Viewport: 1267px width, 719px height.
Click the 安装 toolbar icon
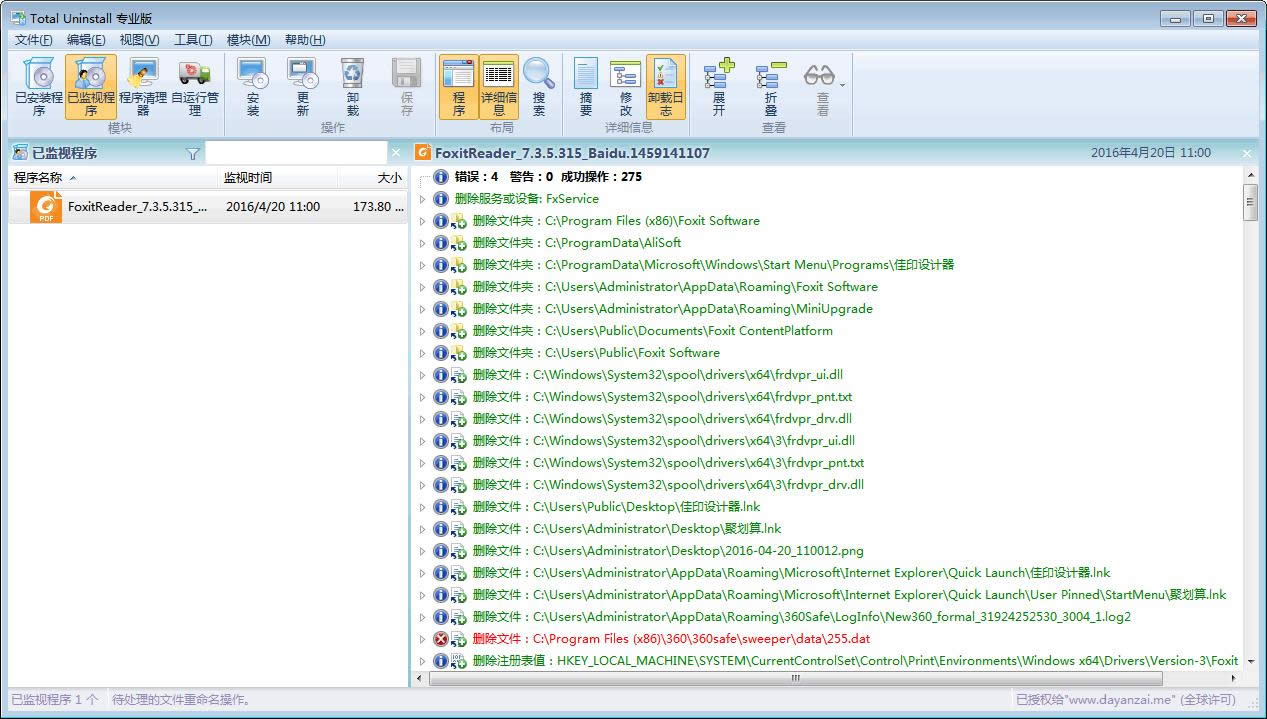(252, 86)
